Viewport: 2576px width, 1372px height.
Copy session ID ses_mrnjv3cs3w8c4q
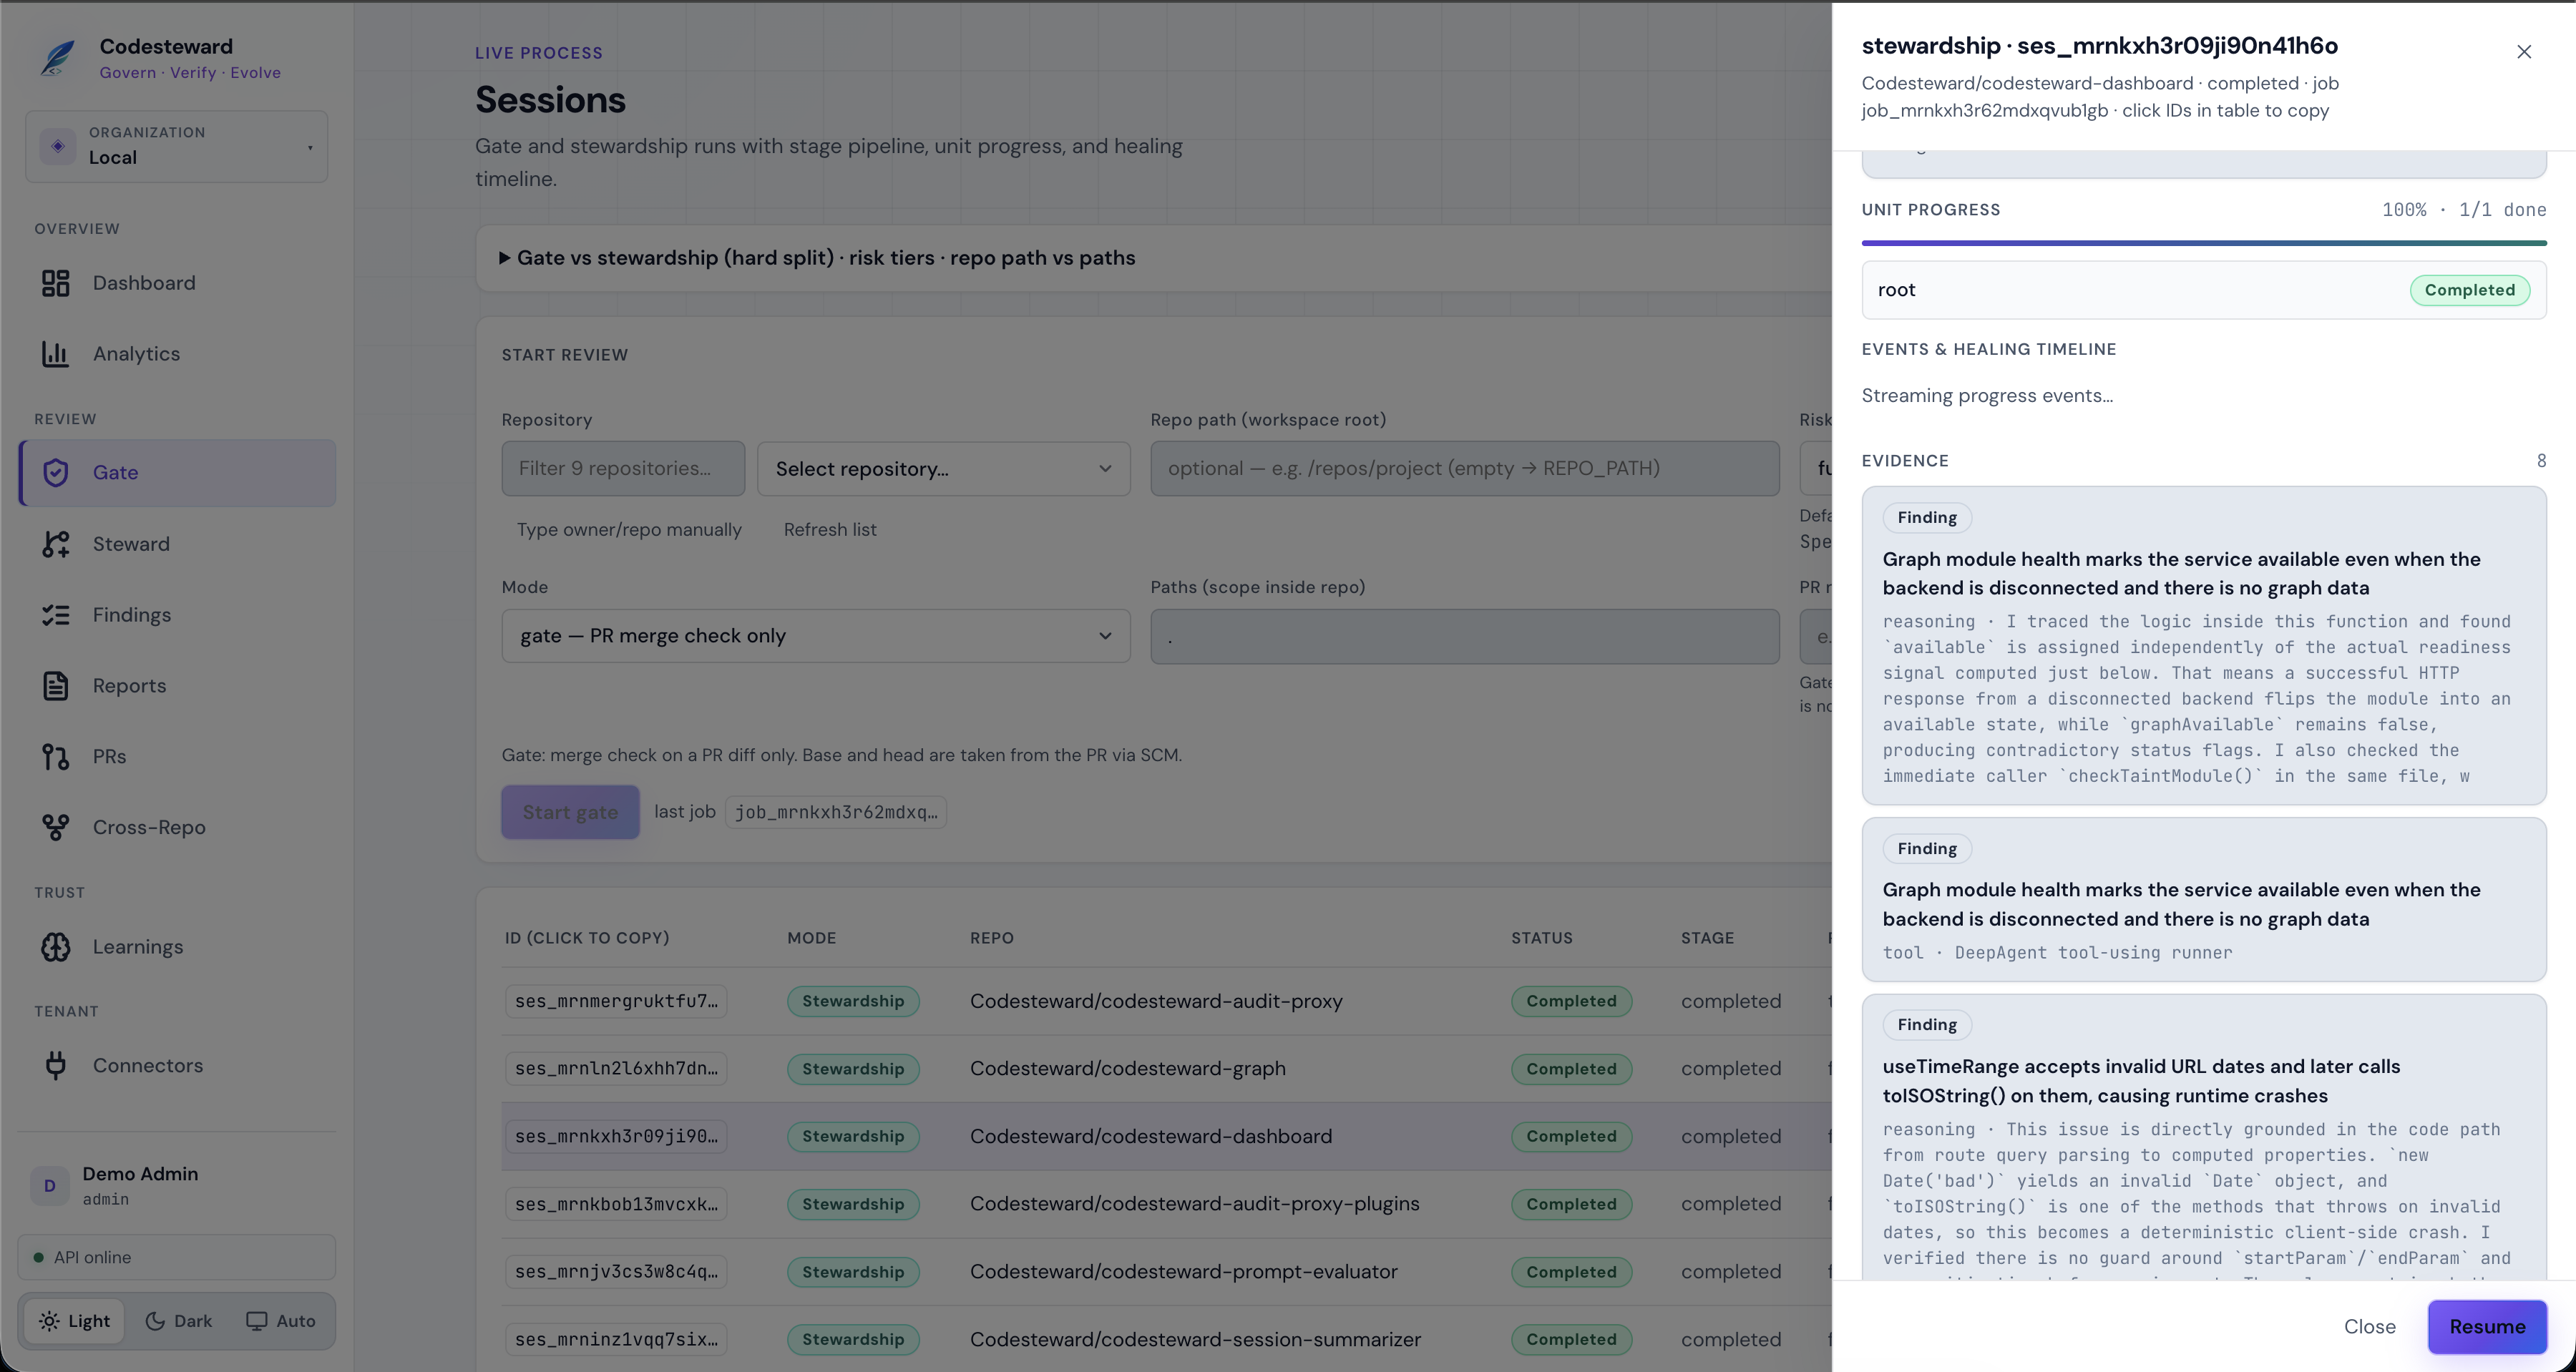click(616, 1272)
